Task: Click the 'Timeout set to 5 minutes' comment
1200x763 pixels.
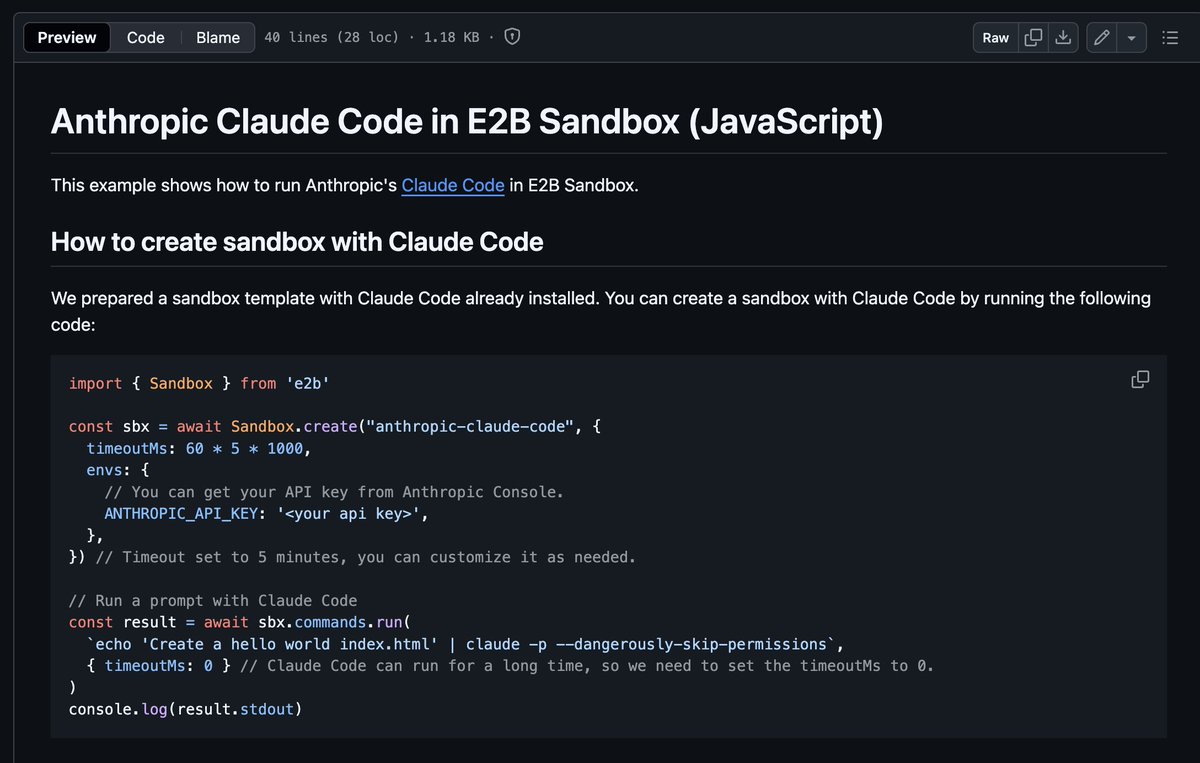Action: 366,557
